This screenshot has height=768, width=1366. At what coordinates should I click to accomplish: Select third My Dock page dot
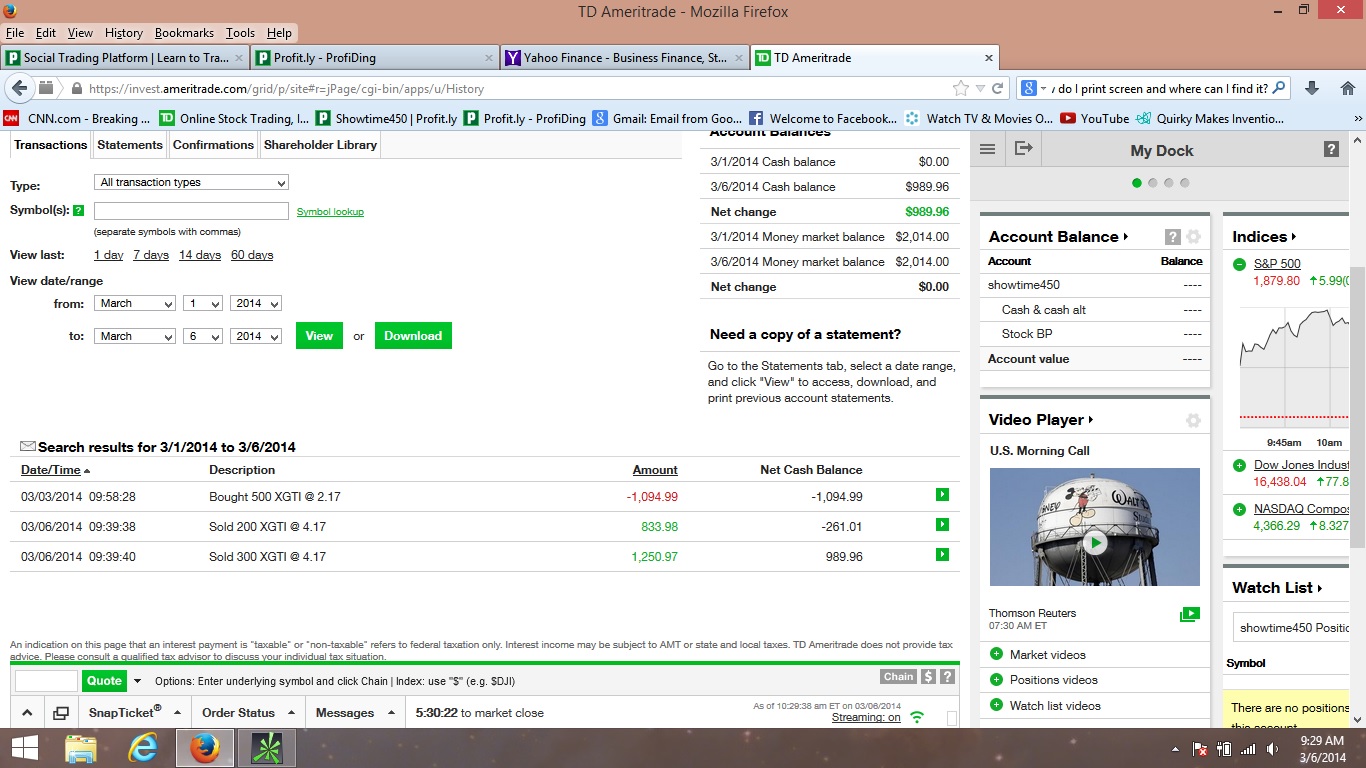(x=1169, y=183)
